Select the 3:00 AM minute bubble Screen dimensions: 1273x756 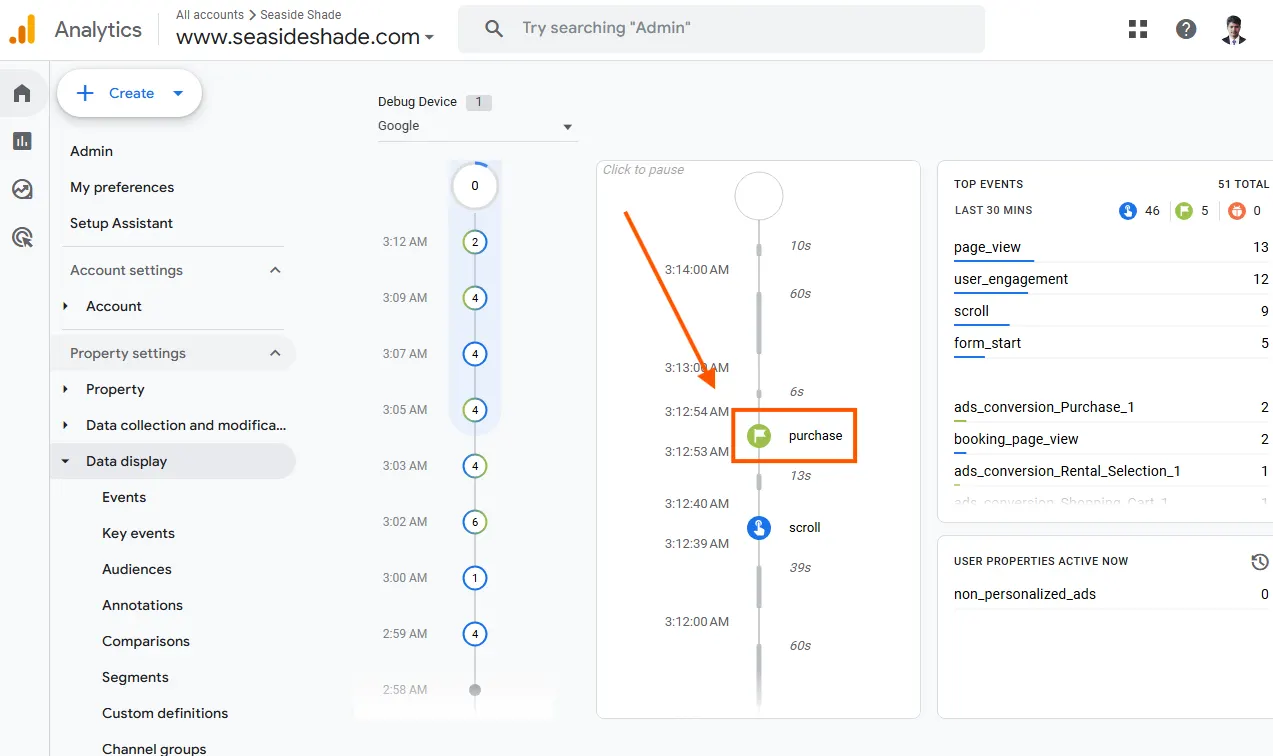(475, 577)
